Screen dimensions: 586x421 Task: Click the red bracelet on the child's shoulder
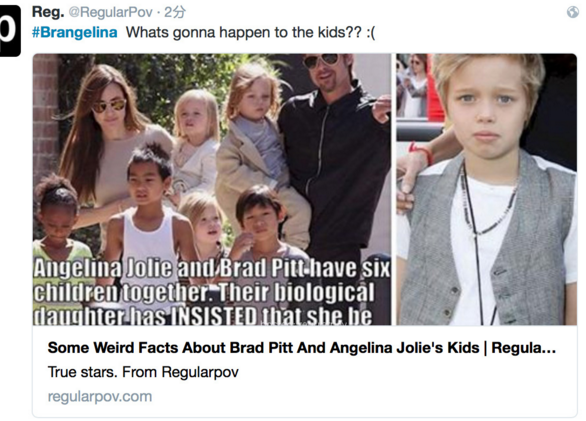tap(421, 151)
